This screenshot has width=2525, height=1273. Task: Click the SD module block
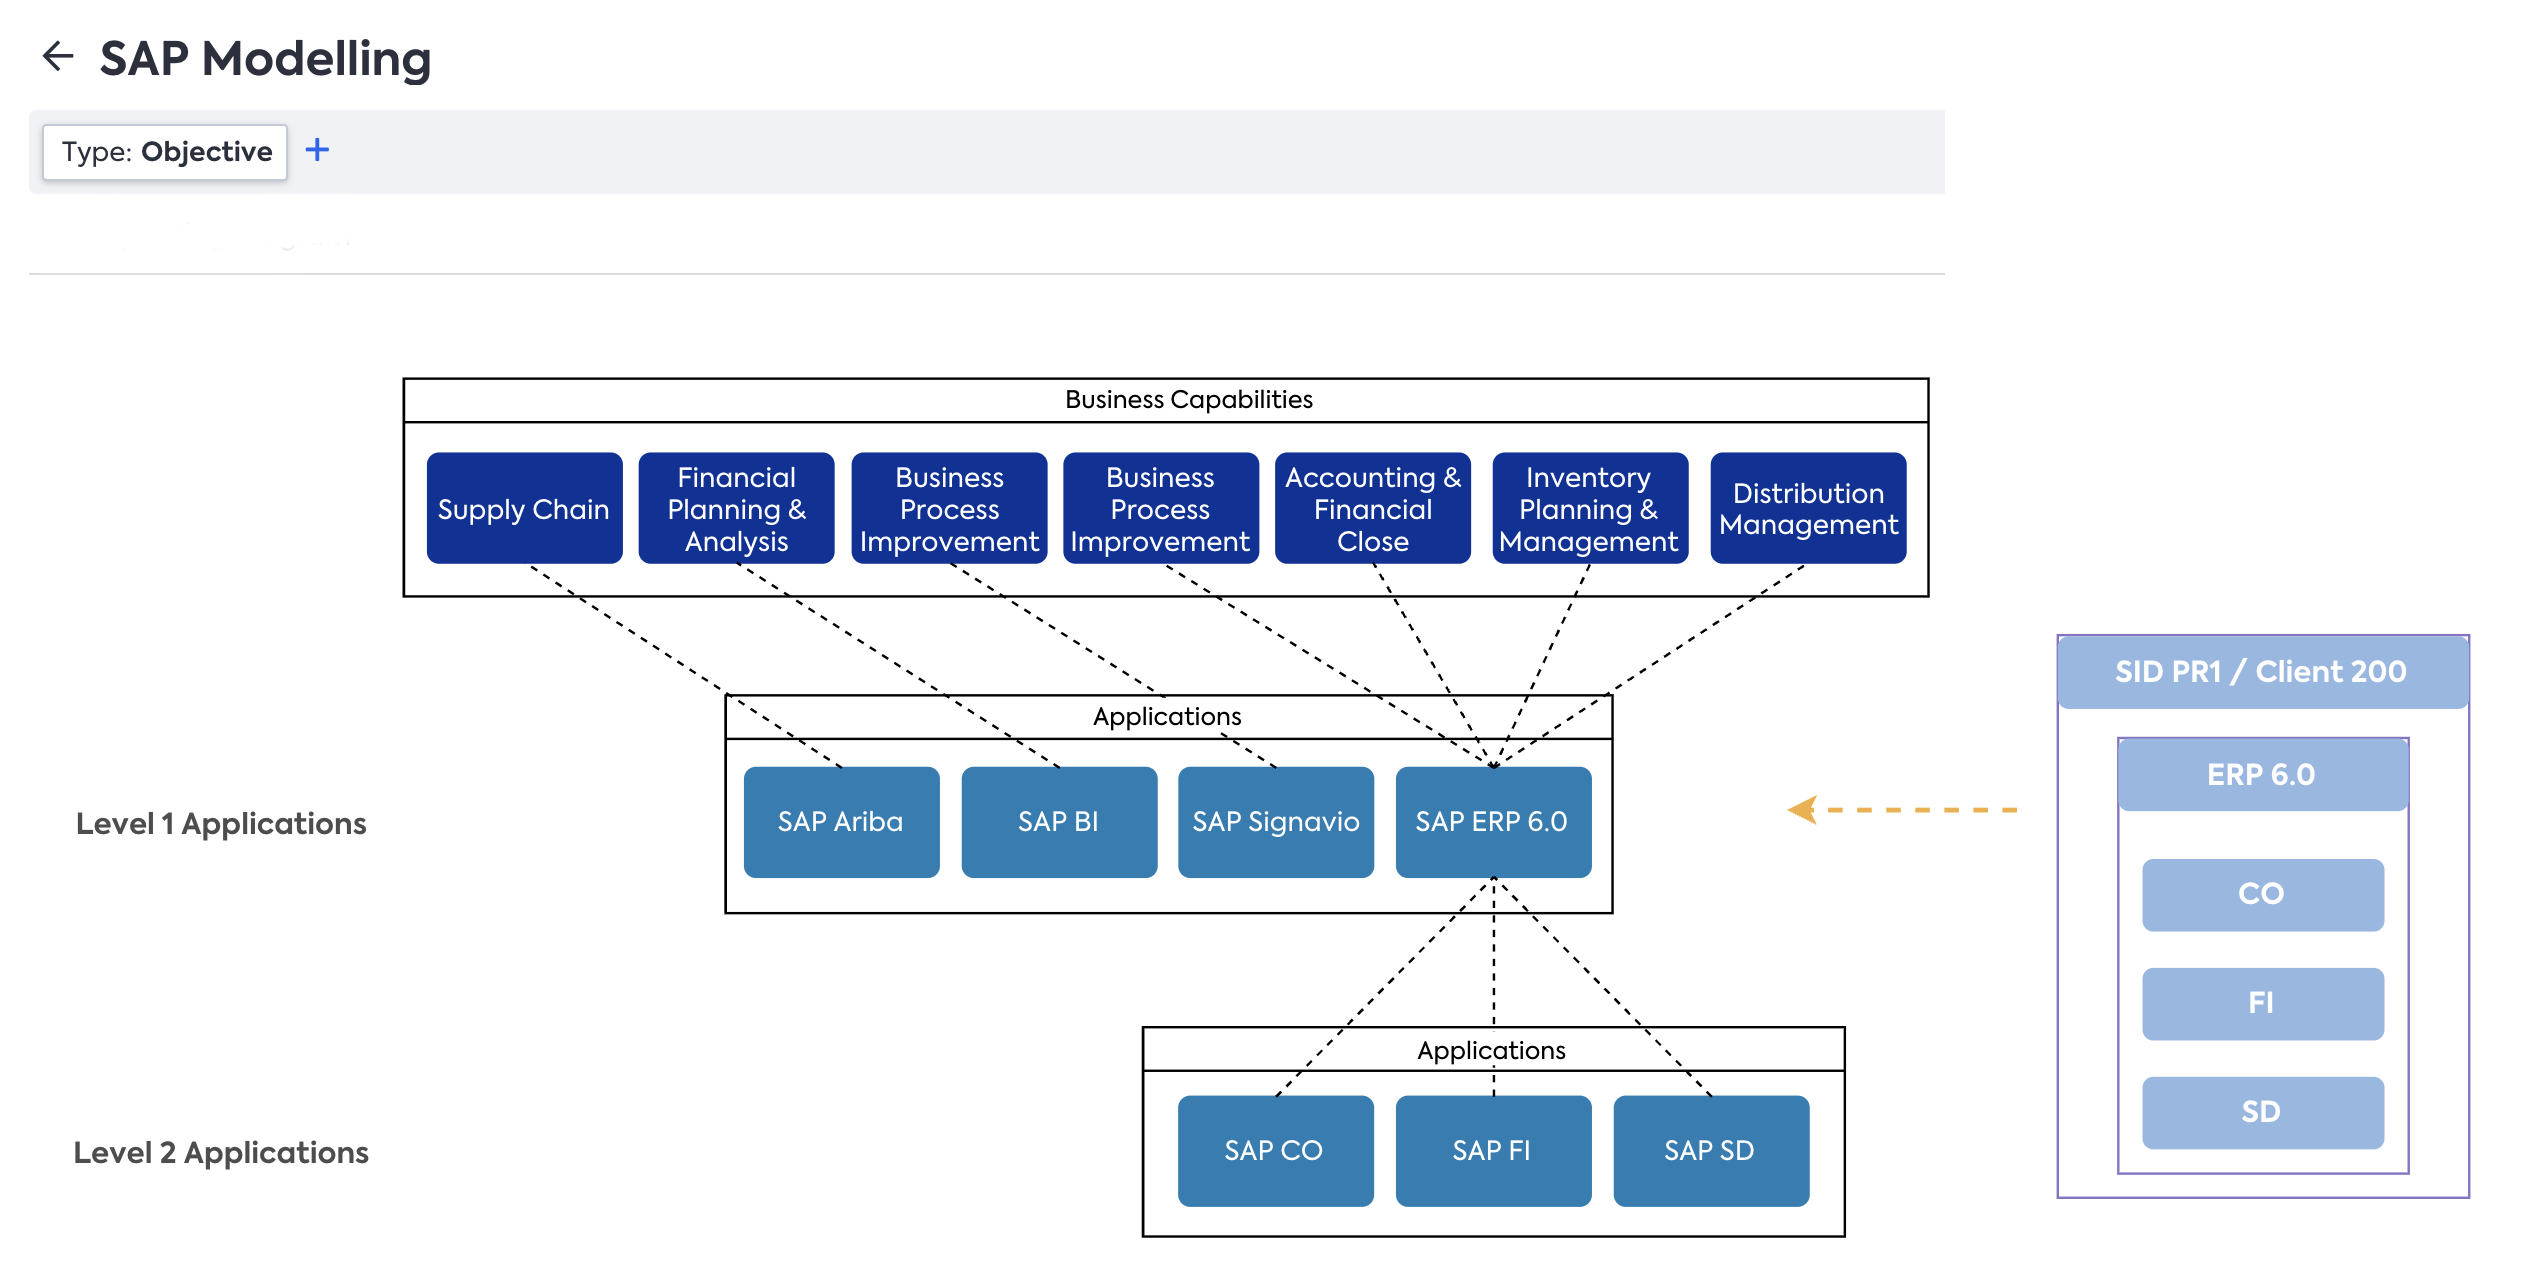2262,1112
